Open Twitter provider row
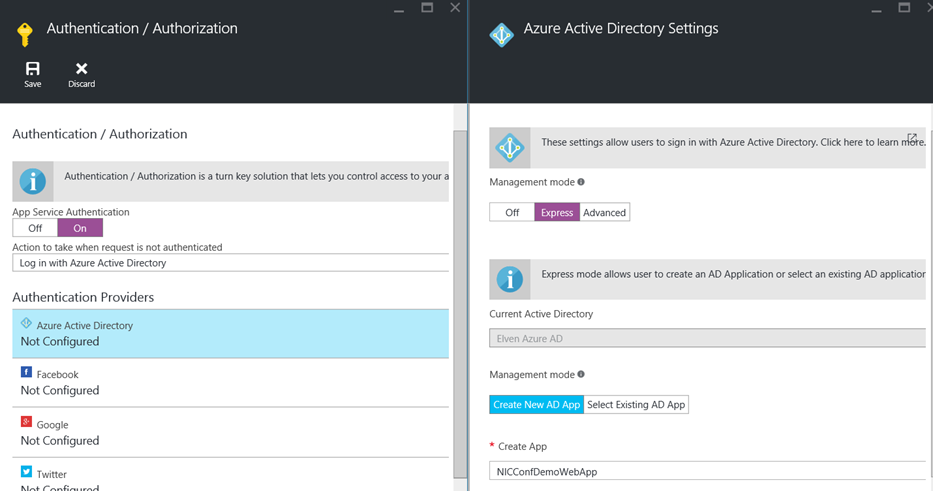 [231, 475]
